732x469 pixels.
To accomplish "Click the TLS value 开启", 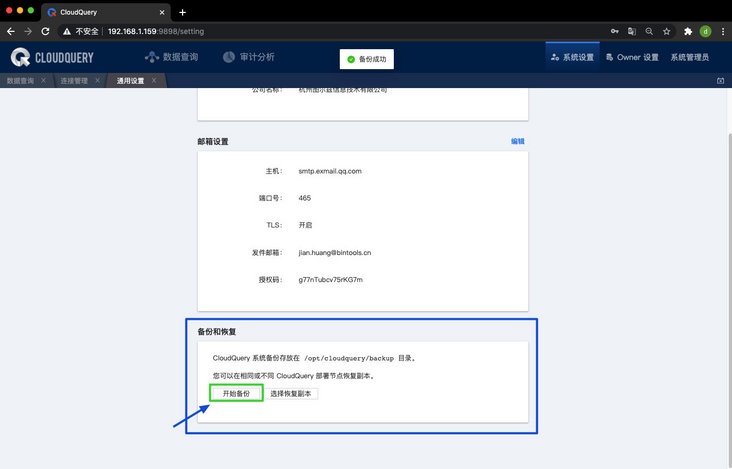I will click(305, 225).
